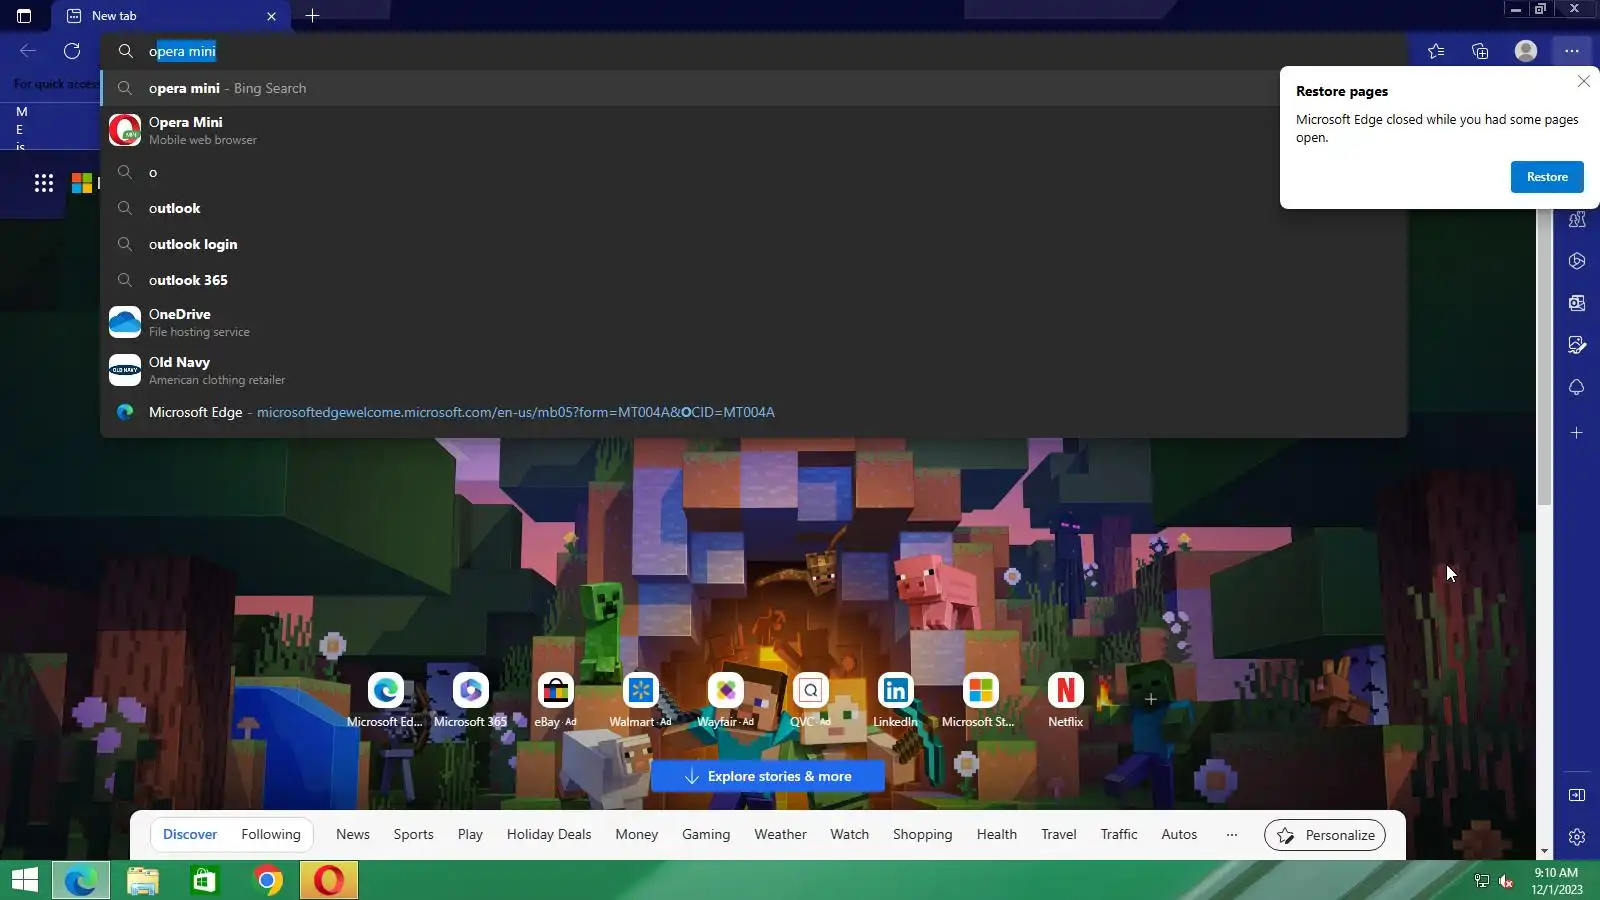Open the Gaming feed category
Viewport: 1600px width, 900px height.
706,835
